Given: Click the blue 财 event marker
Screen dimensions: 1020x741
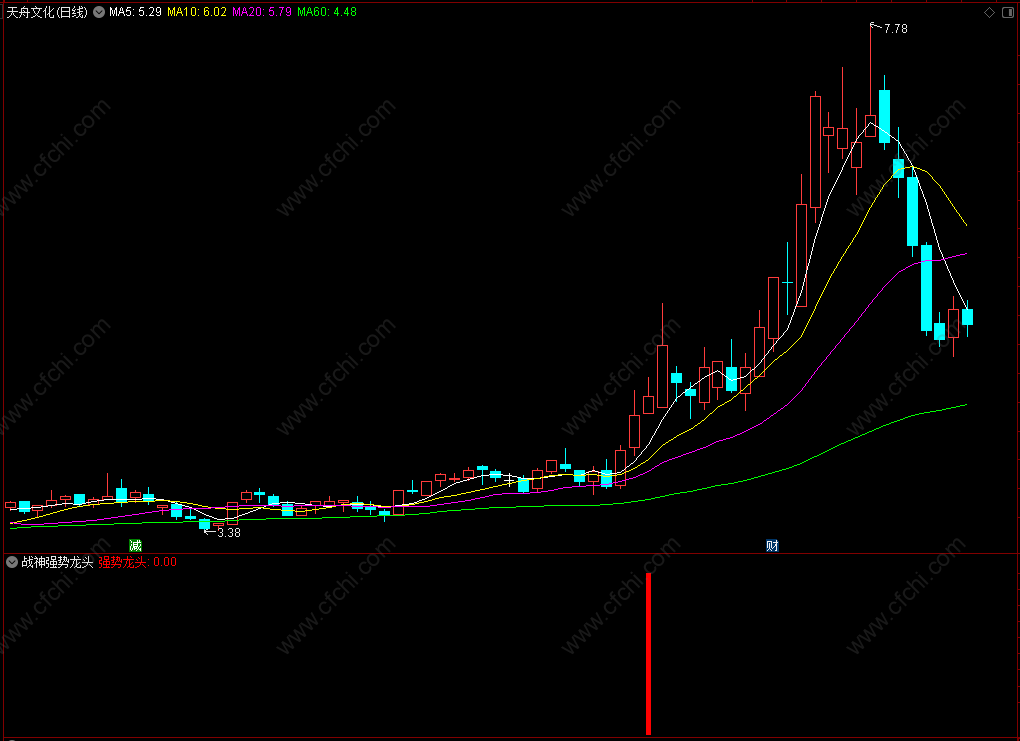Looking at the screenshot, I should click(x=772, y=545).
